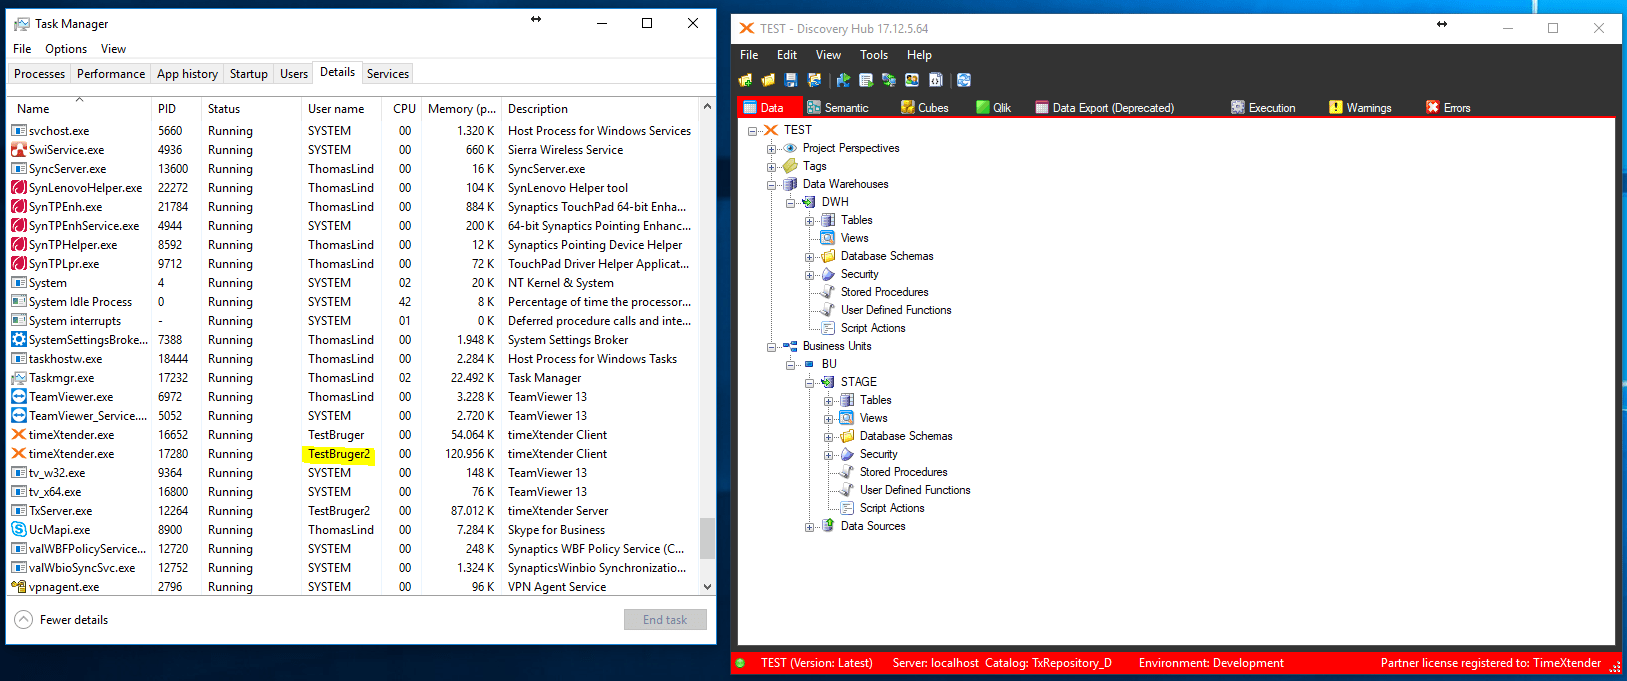
Task: Click the Data Sources icon in tree
Action: click(x=828, y=526)
